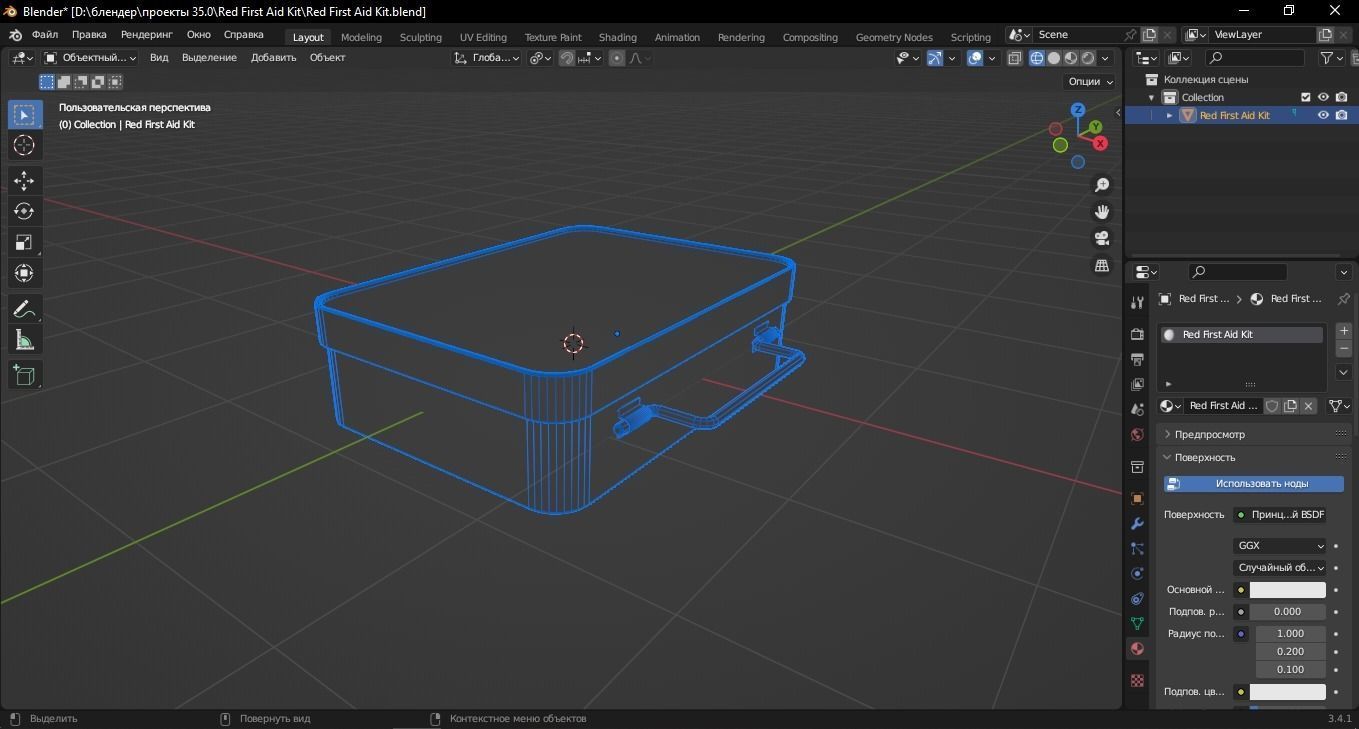1359x729 pixels.
Task: Switch to the Shading workspace tab
Action: [618, 37]
